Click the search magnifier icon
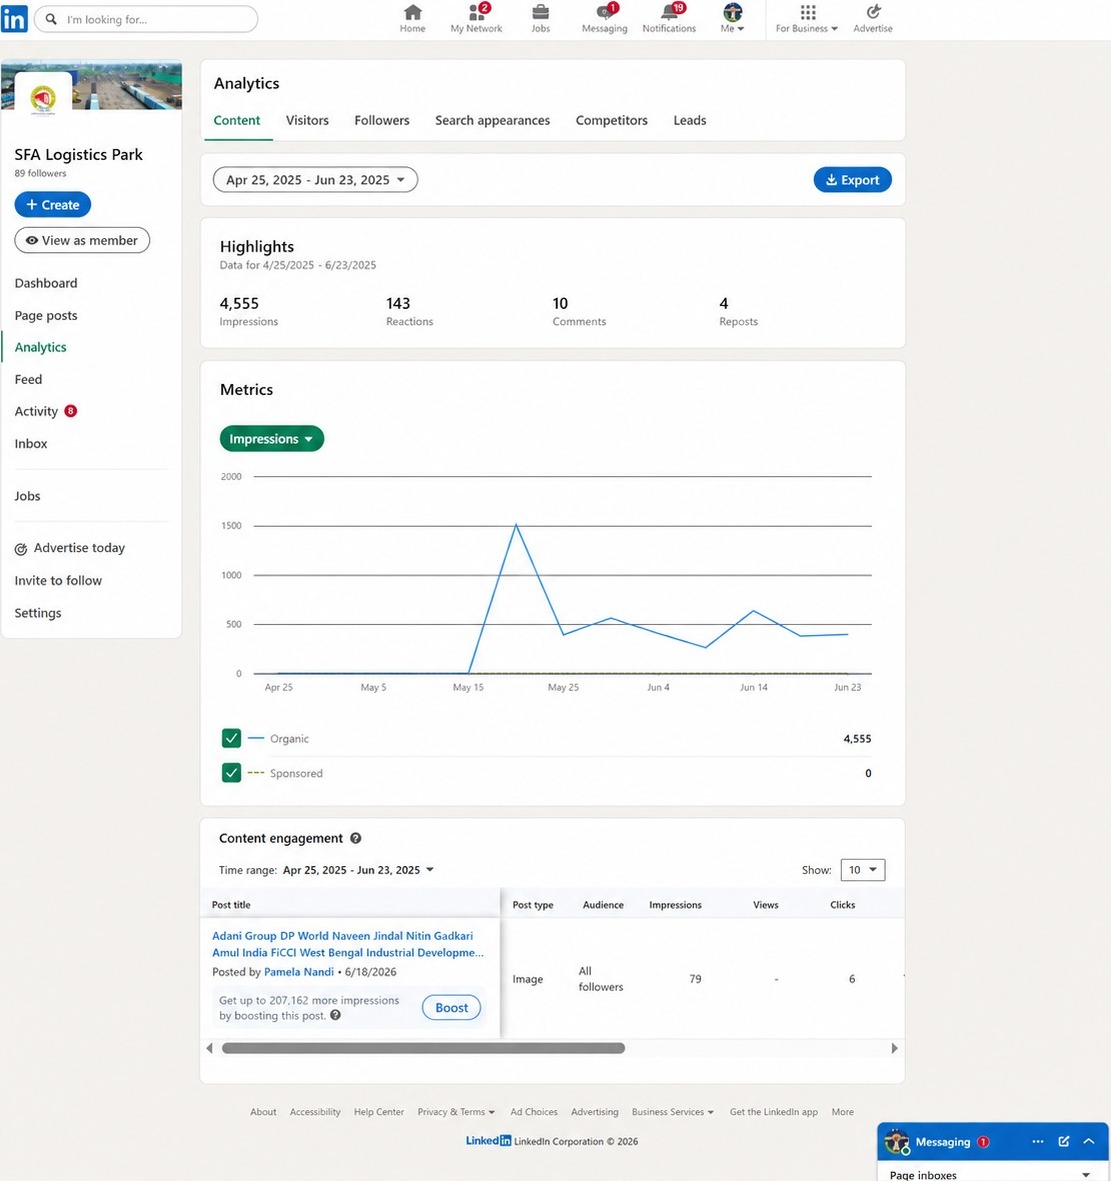This screenshot has width=1111, height=1181. 51,19
